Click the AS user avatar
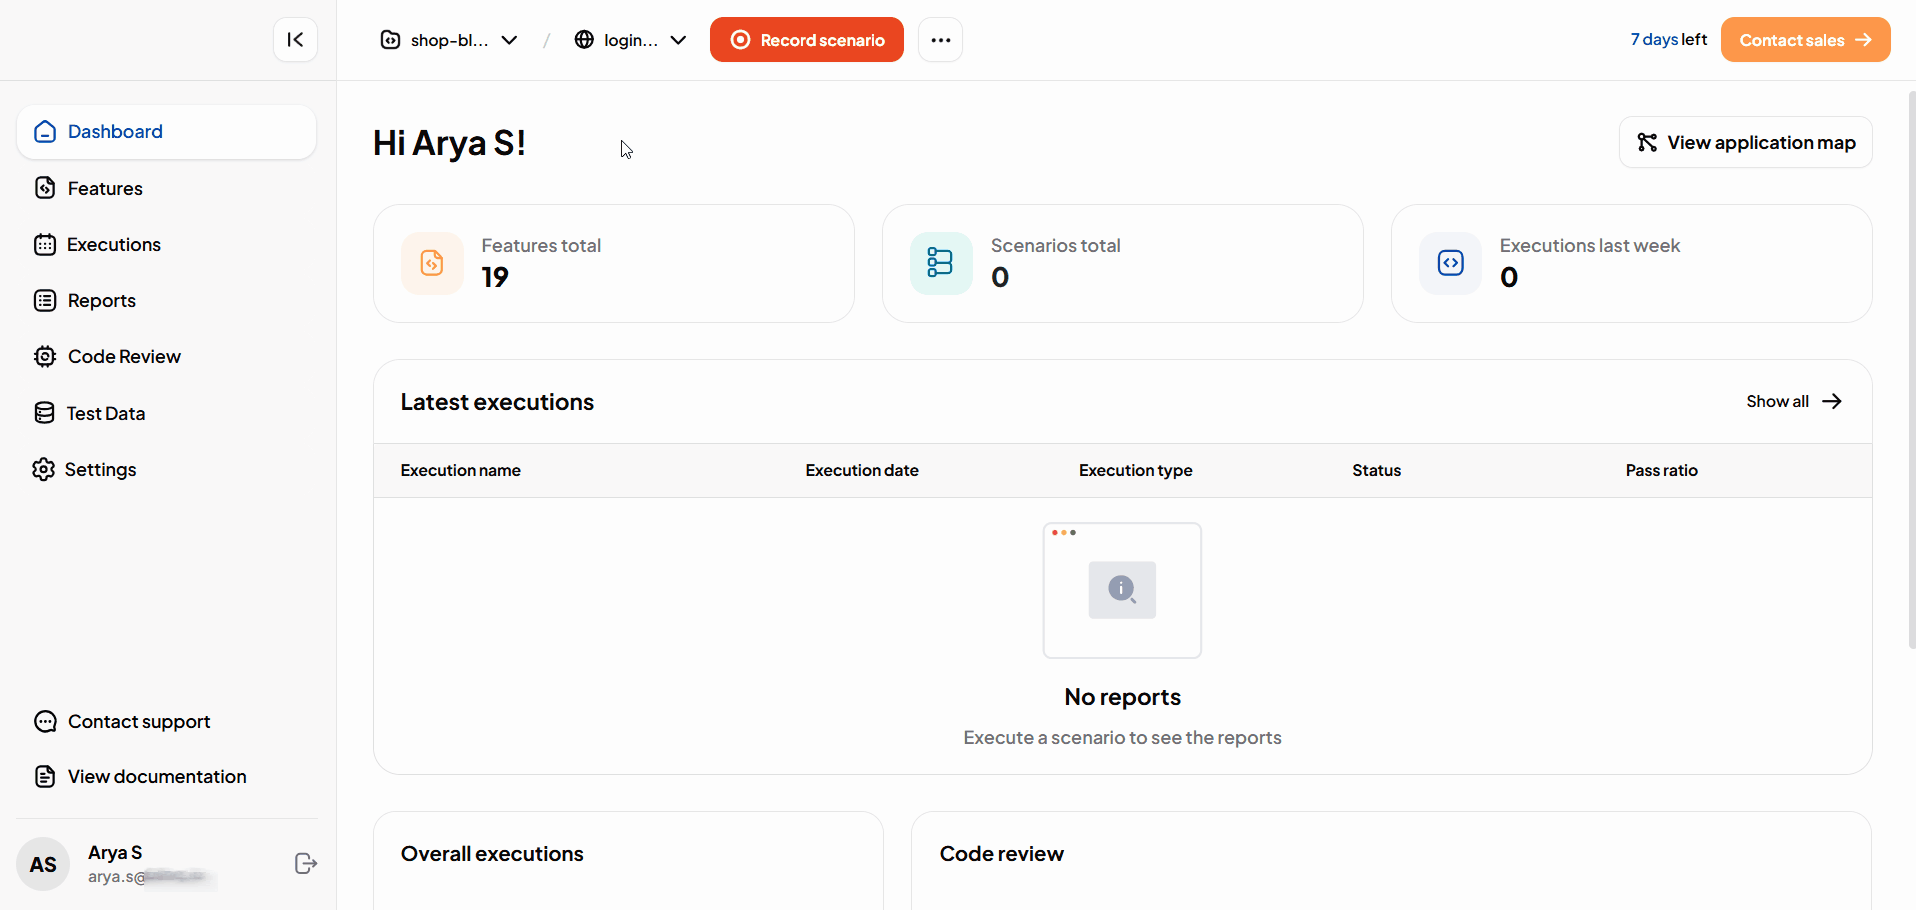 coord(43,864)
